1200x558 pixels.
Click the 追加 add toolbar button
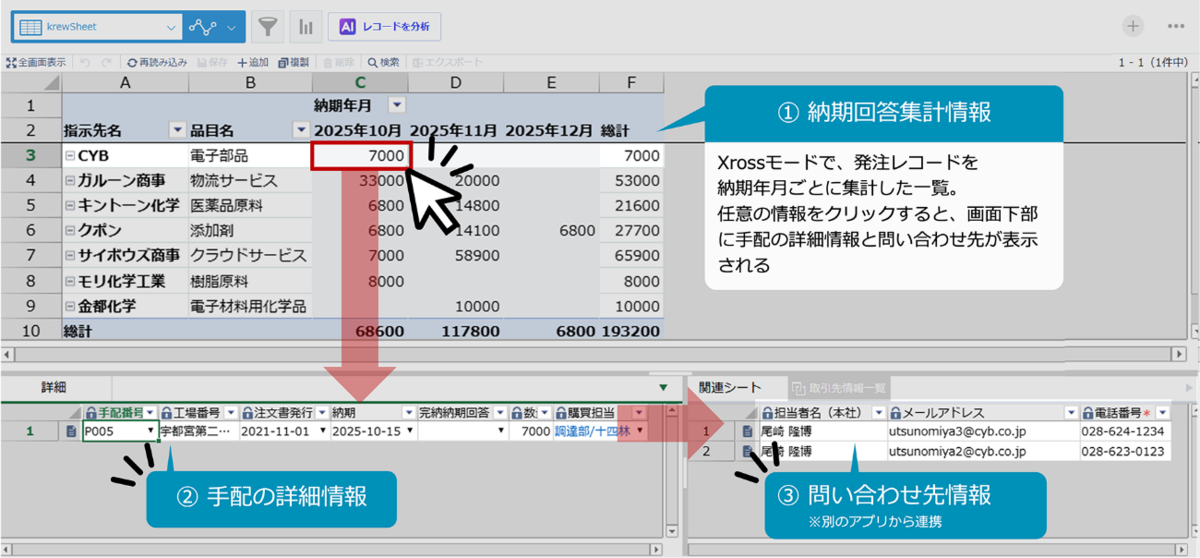point(252,62)
